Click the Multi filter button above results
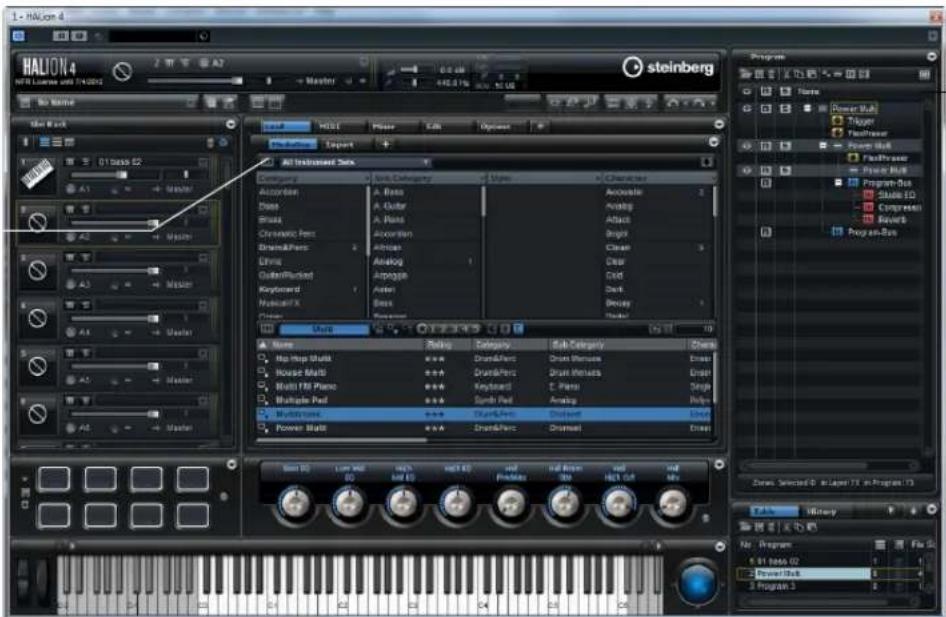The height and width of the screenshot is (617, 946). (324, 329)
